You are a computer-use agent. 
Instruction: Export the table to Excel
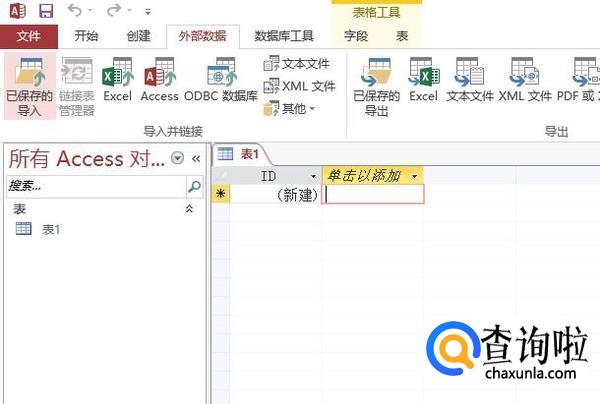pos(424,80)
